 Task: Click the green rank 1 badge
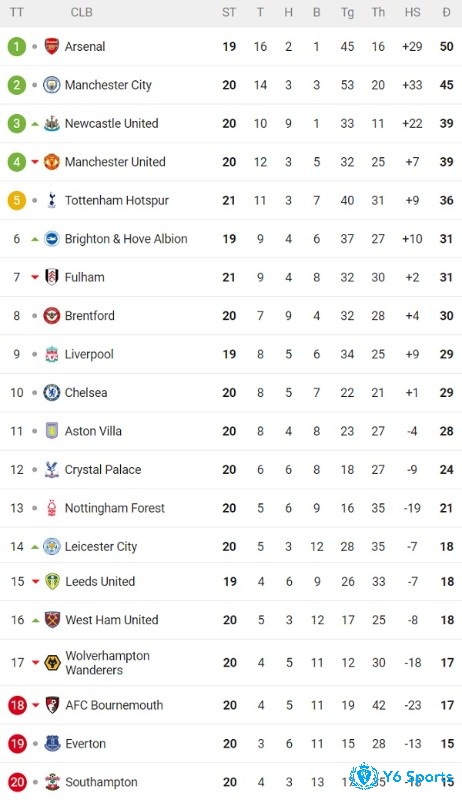click(x=17, y=46)
